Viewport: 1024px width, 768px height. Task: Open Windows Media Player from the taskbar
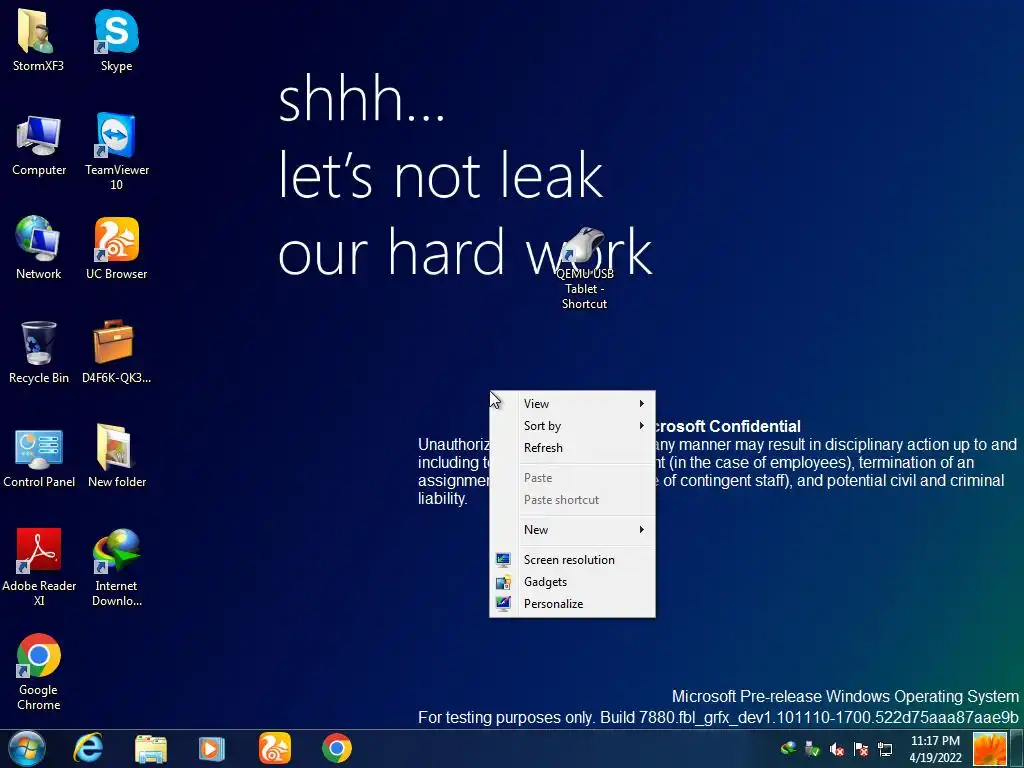(212, 748)
